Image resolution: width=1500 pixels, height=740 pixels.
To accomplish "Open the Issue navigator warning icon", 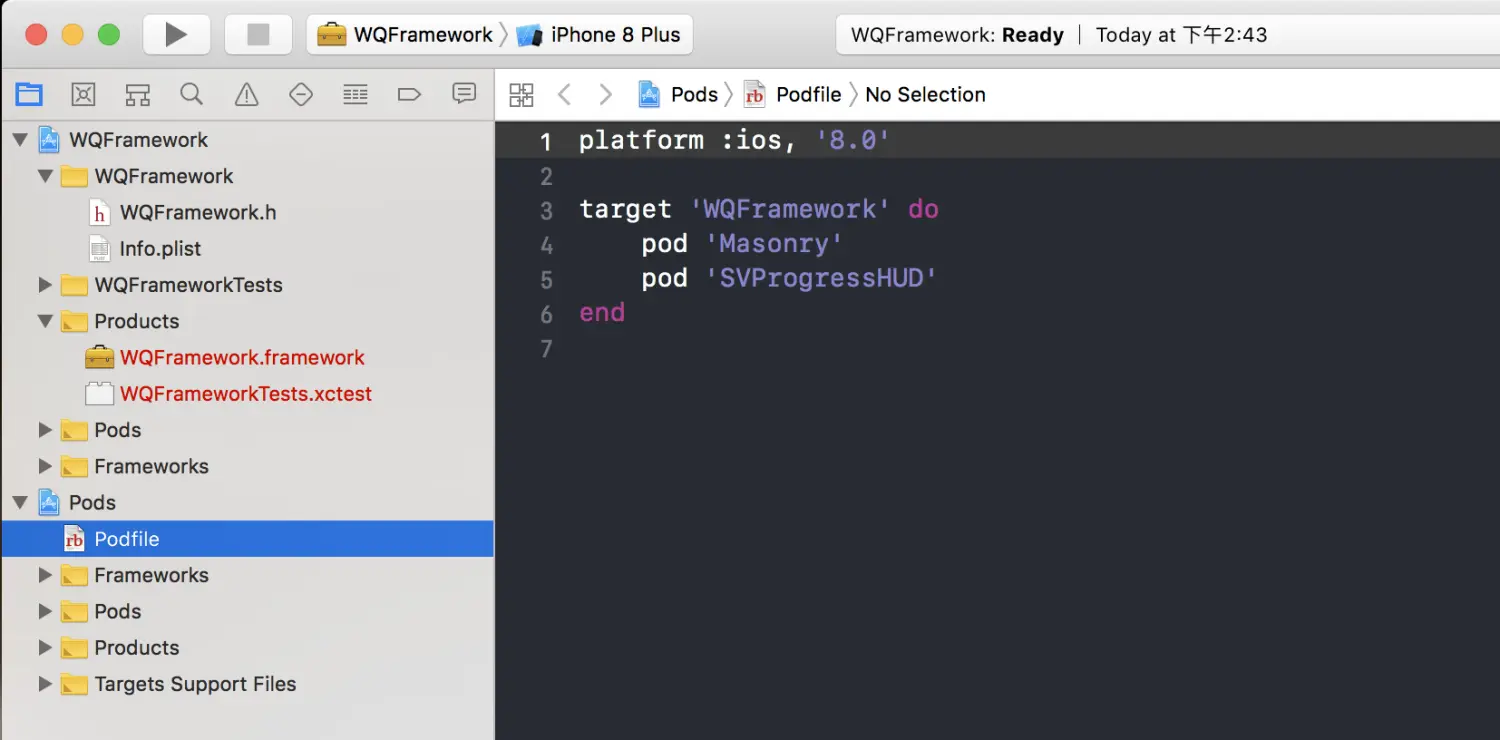I will click(246, 95).
